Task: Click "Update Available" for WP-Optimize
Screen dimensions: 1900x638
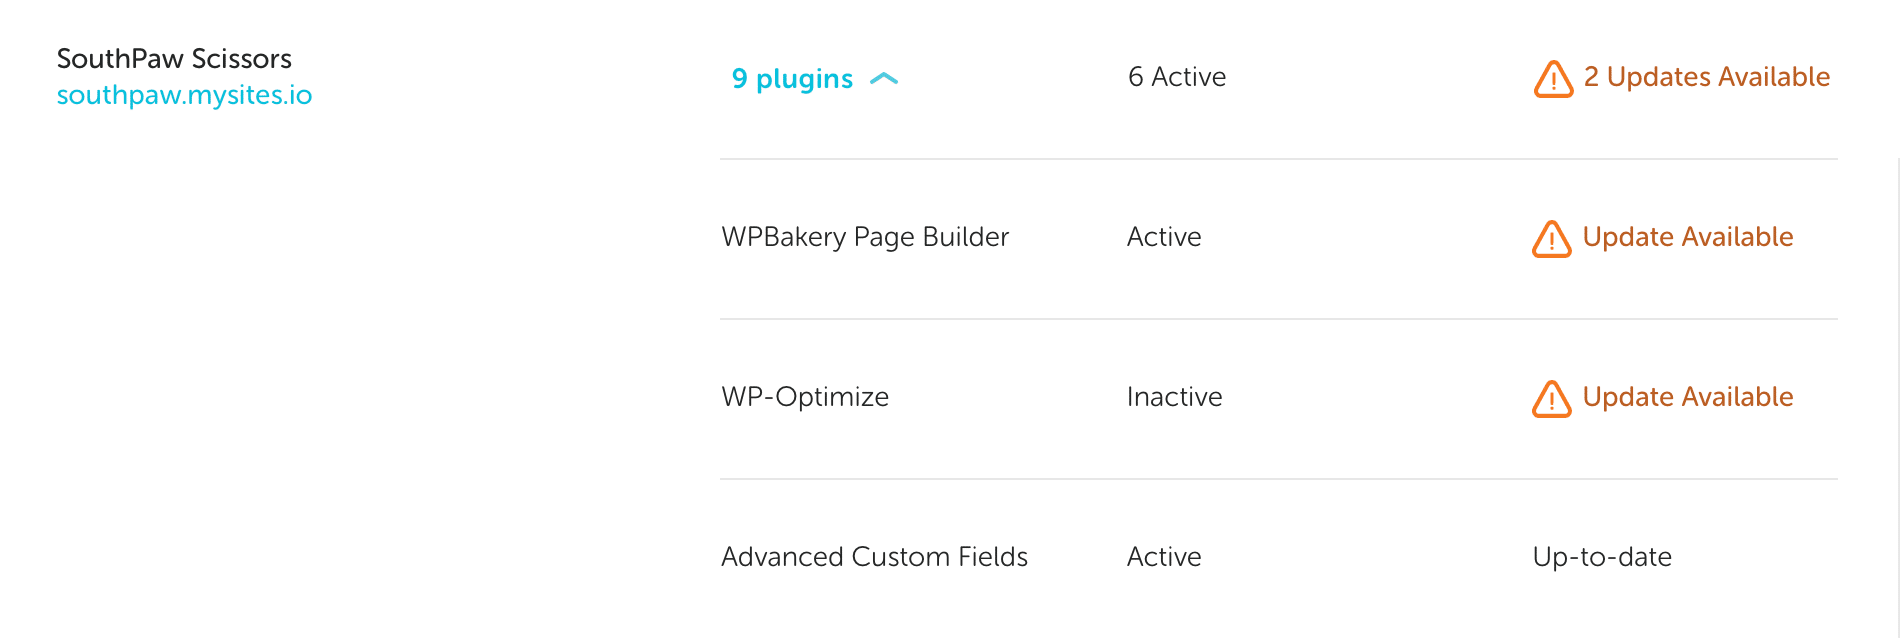Action: [x=1687, y=397]
